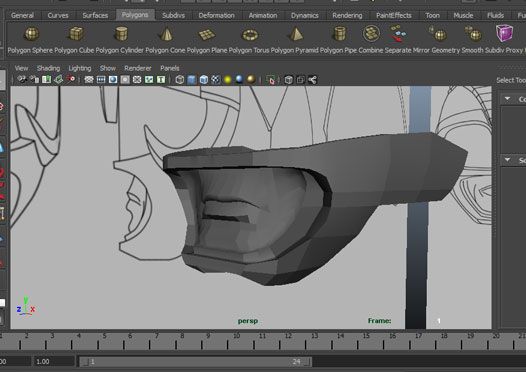Toggle X-Ray active components icon
Viewport: 526px width, 372px height.
coord(301,80)
